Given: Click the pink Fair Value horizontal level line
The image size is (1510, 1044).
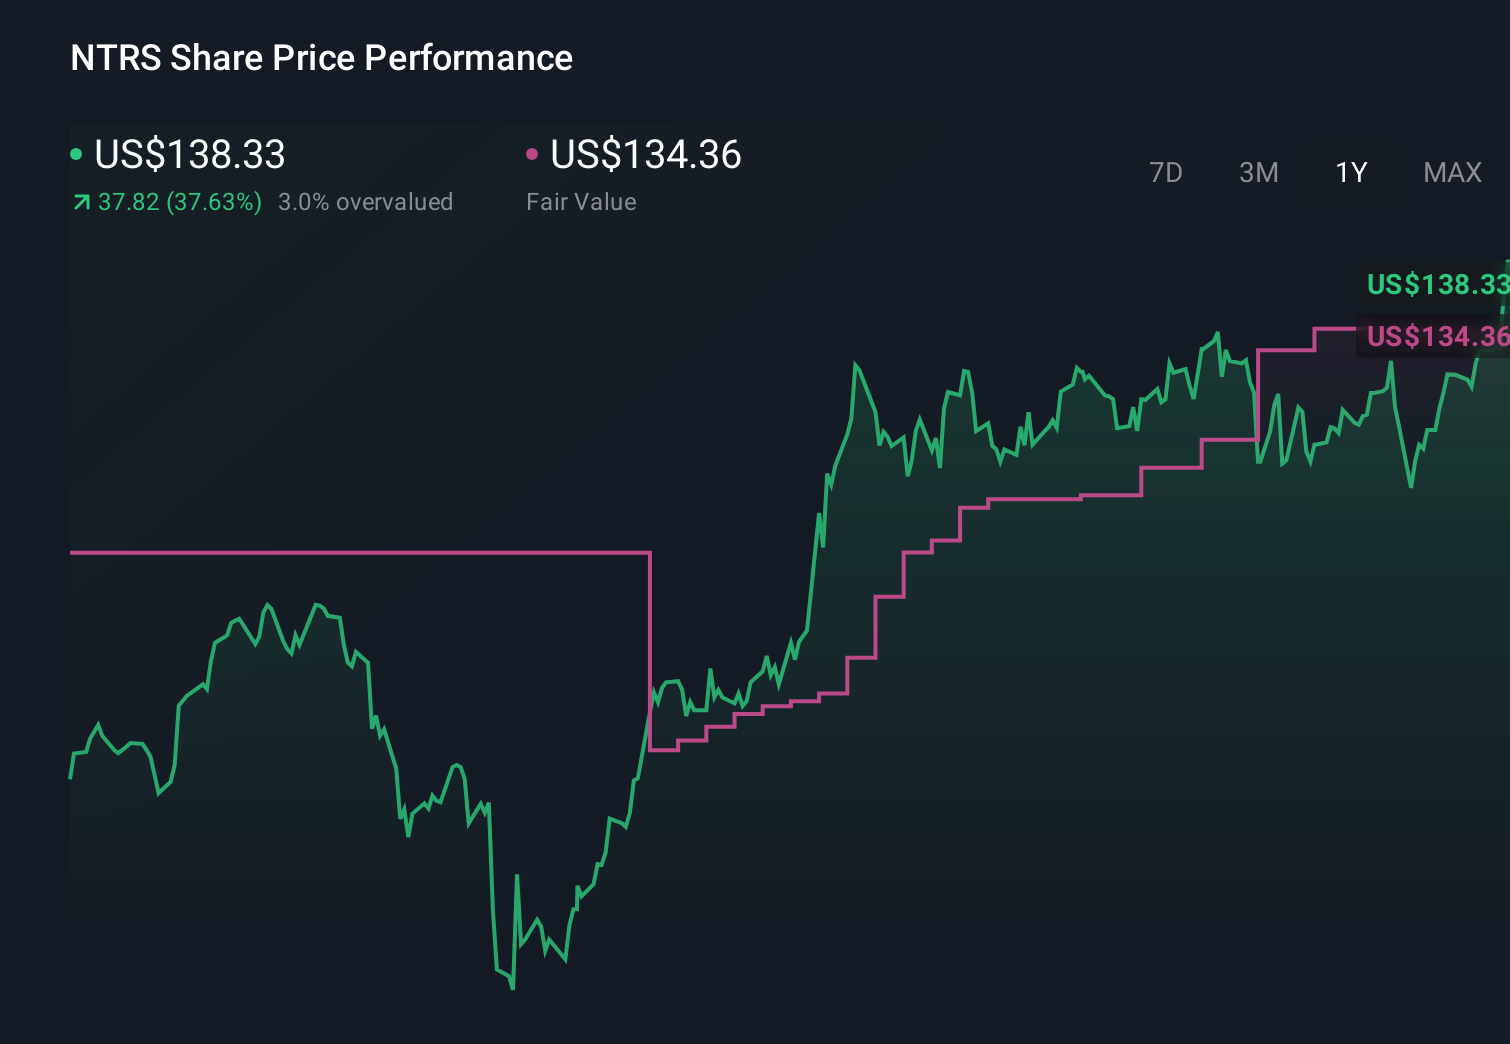Looking at the screenshot, I should 350,551.
